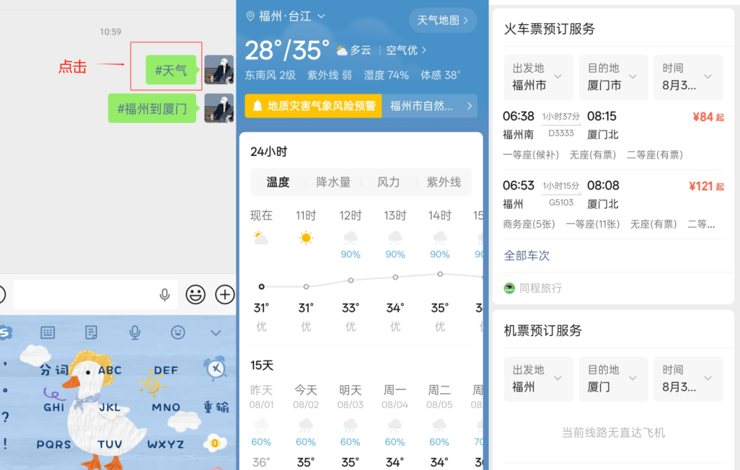Open train destination 目的地 厦门市 dropdown
The width and height of the screenshot is (740, 470).
tap(612, 76)
